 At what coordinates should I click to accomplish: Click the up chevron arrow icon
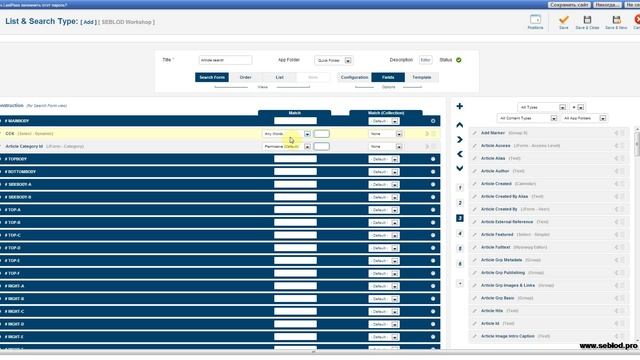(x=460, y=125)
